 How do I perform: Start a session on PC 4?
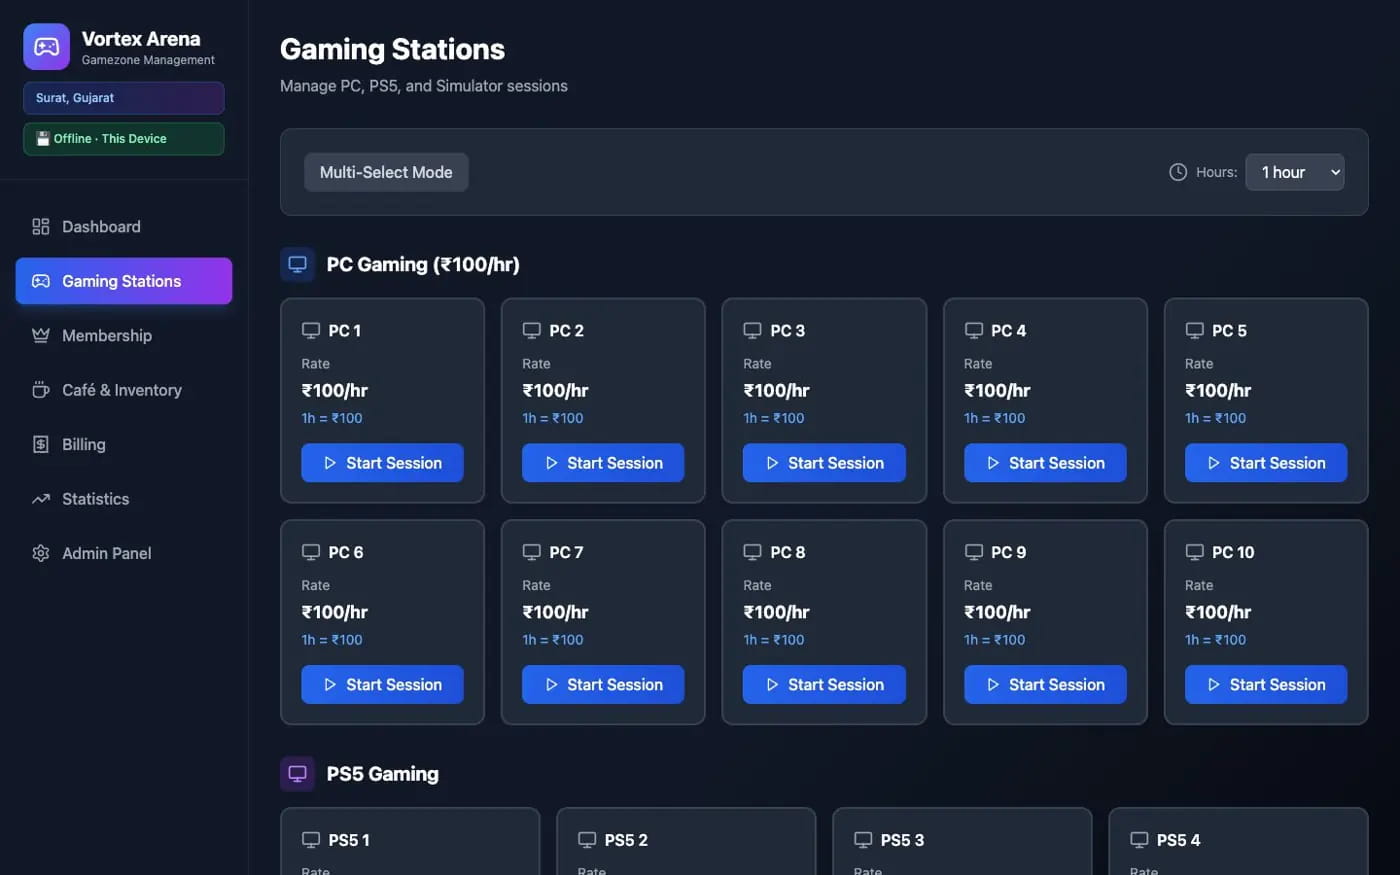pyautogui.click(x=1045, y=463)
